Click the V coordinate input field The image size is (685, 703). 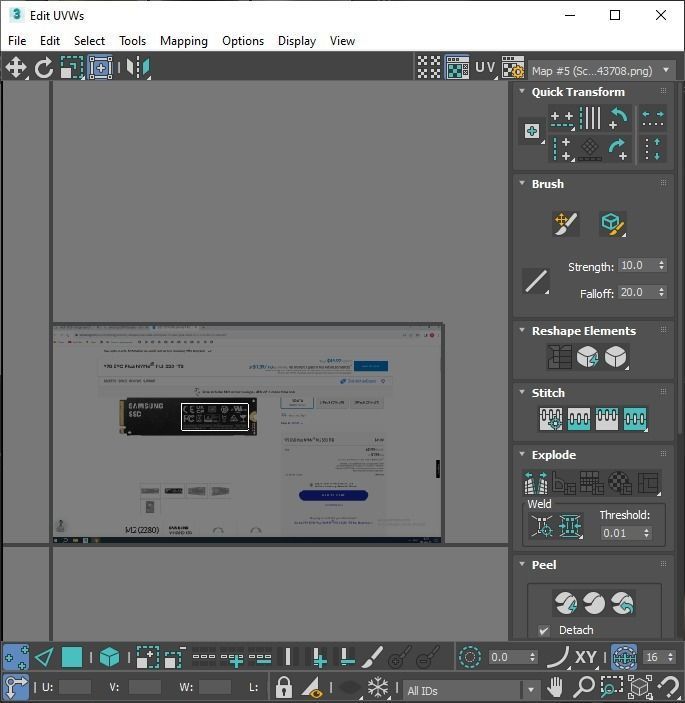pyautogui.click(x=144, y=687)
